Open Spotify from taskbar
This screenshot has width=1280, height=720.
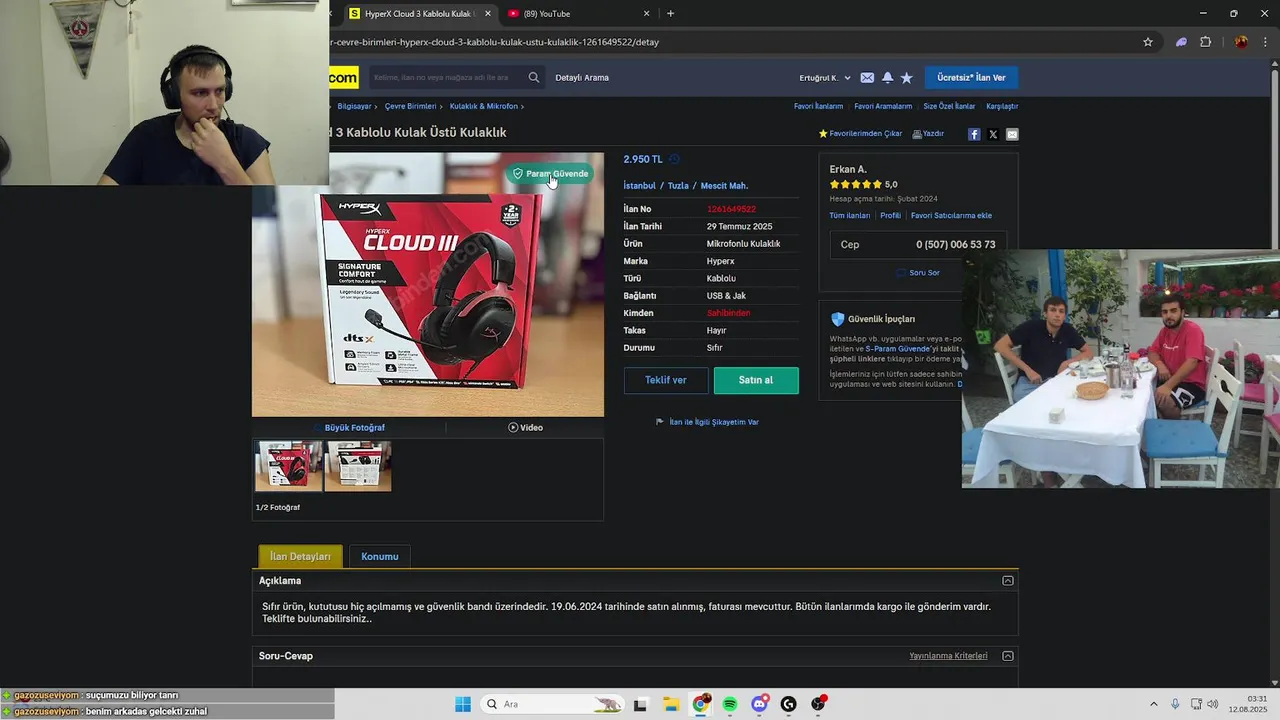[x=730, y=704]
